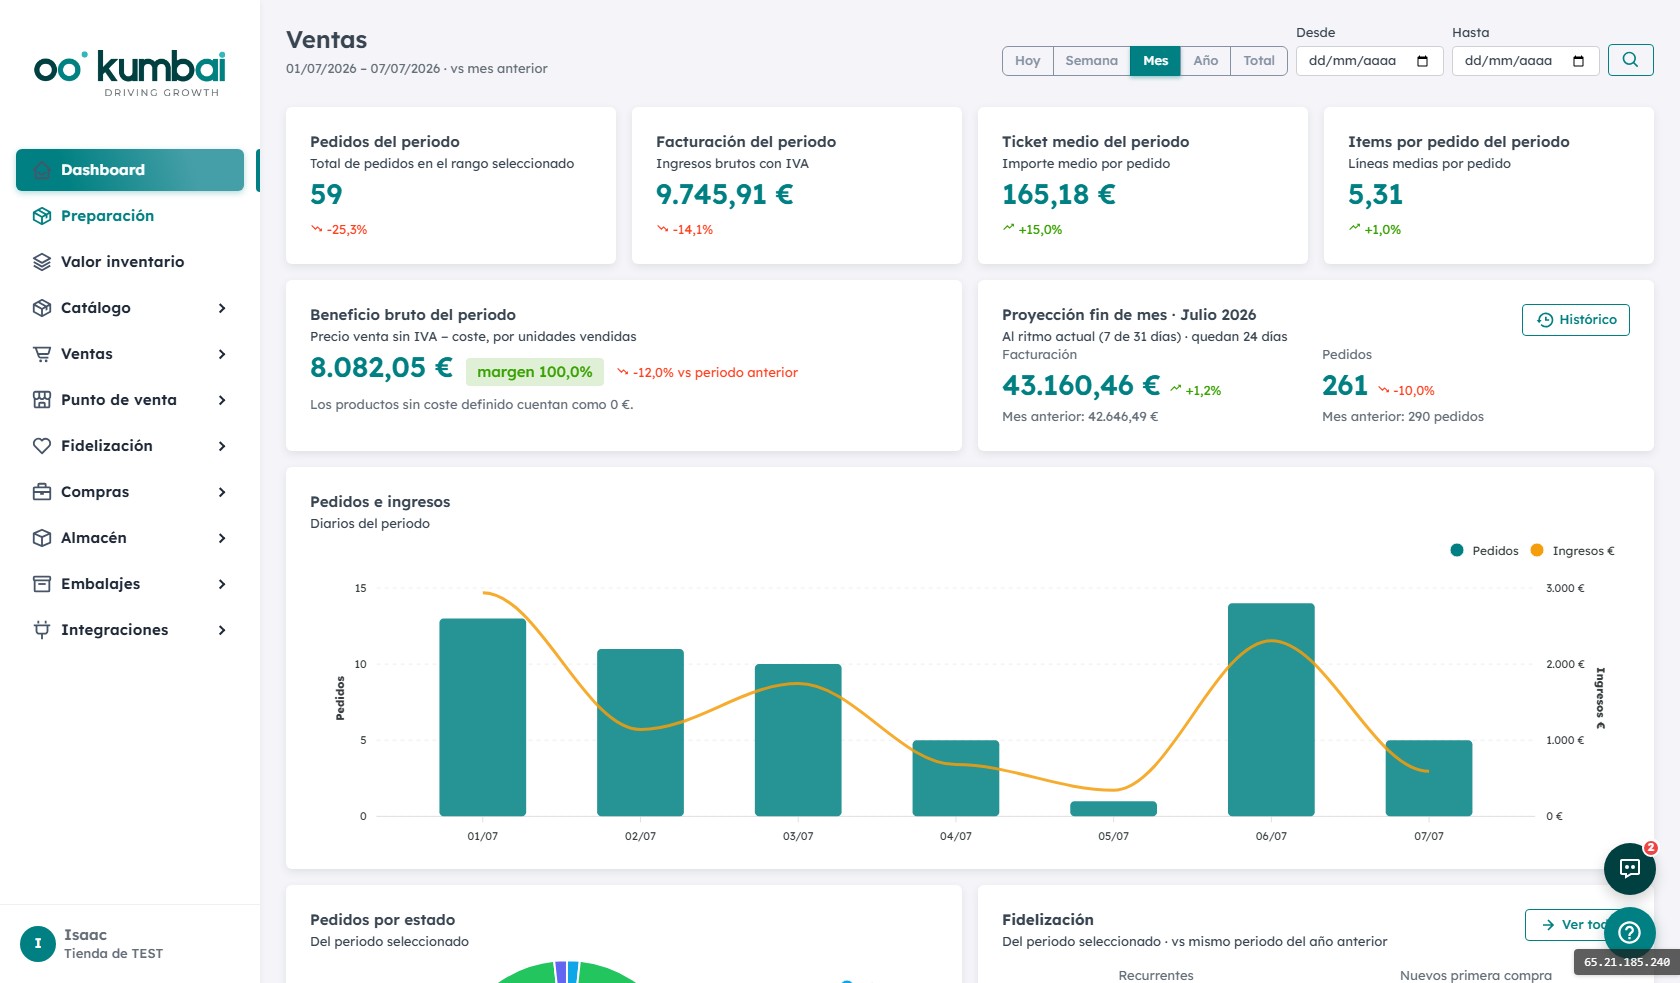Click the Fidelización heart icon
Image resolution: width=1680 pixels, height=983 pixels.
[42, 446]
